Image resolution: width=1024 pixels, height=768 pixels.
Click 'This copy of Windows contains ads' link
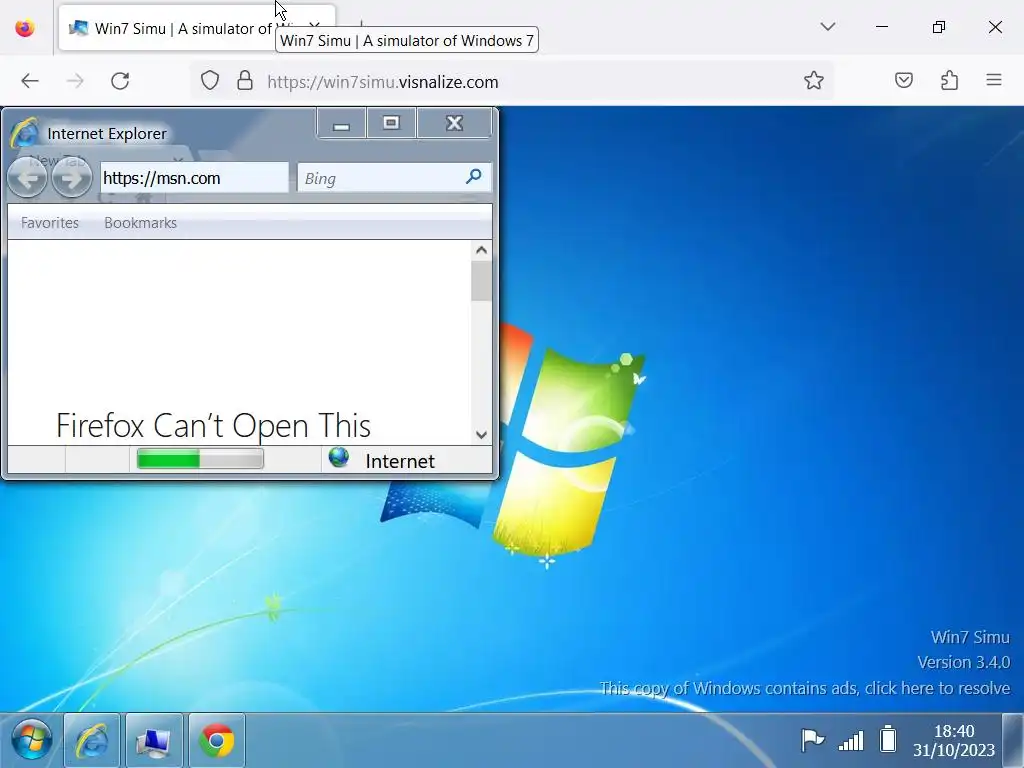[805, 688]
